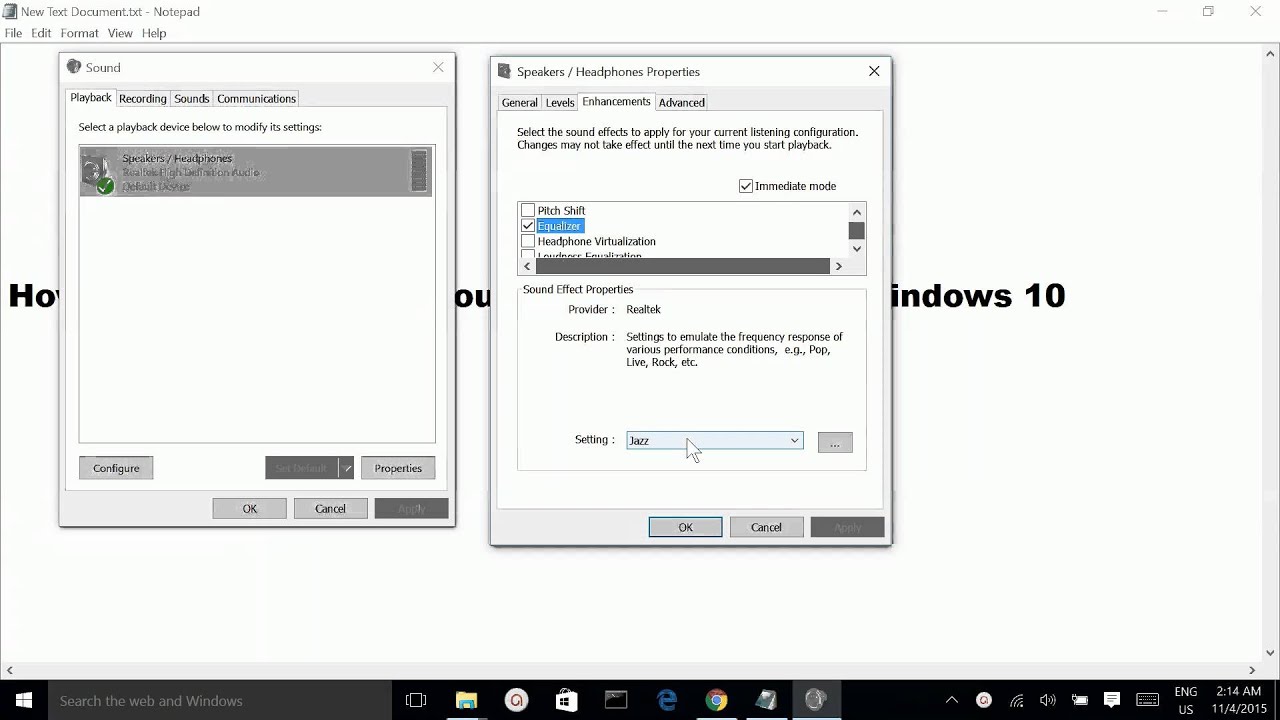This screenshot has width=1280, height=720.
Task: Open the Action Center notifications icon
Action: coord(1112,700)
